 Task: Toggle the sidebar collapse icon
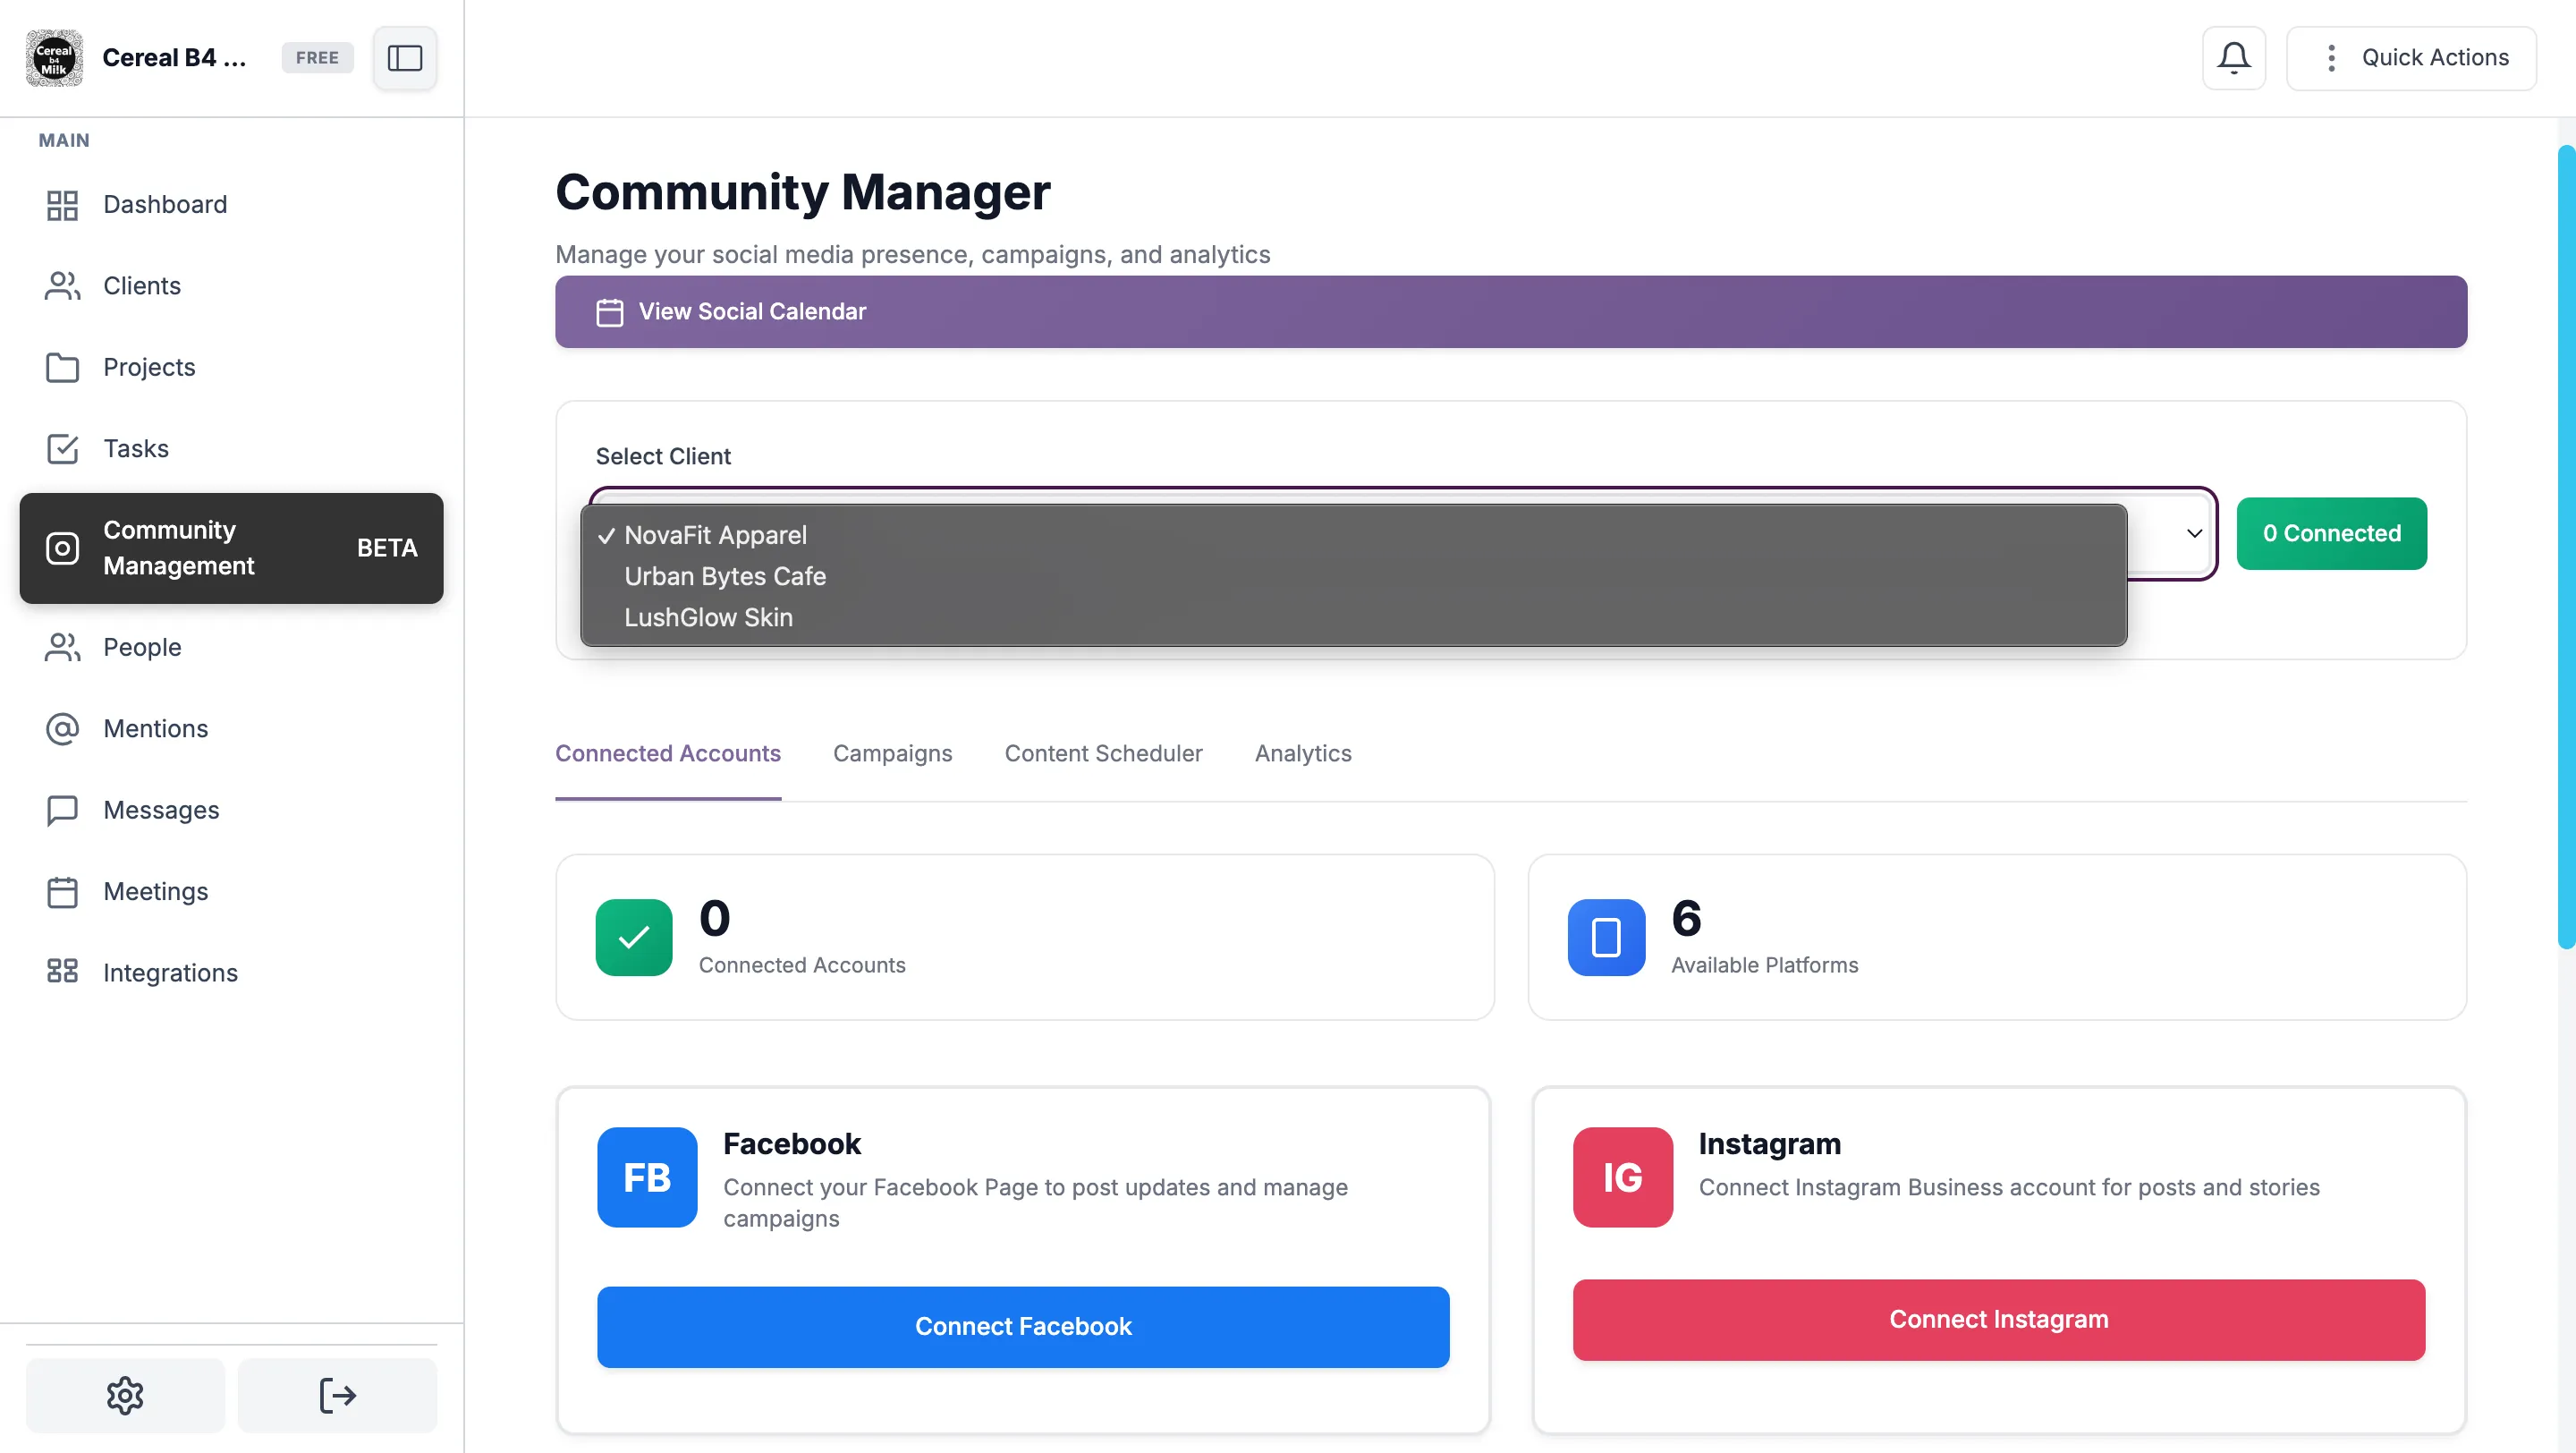(x=404, y=58)
